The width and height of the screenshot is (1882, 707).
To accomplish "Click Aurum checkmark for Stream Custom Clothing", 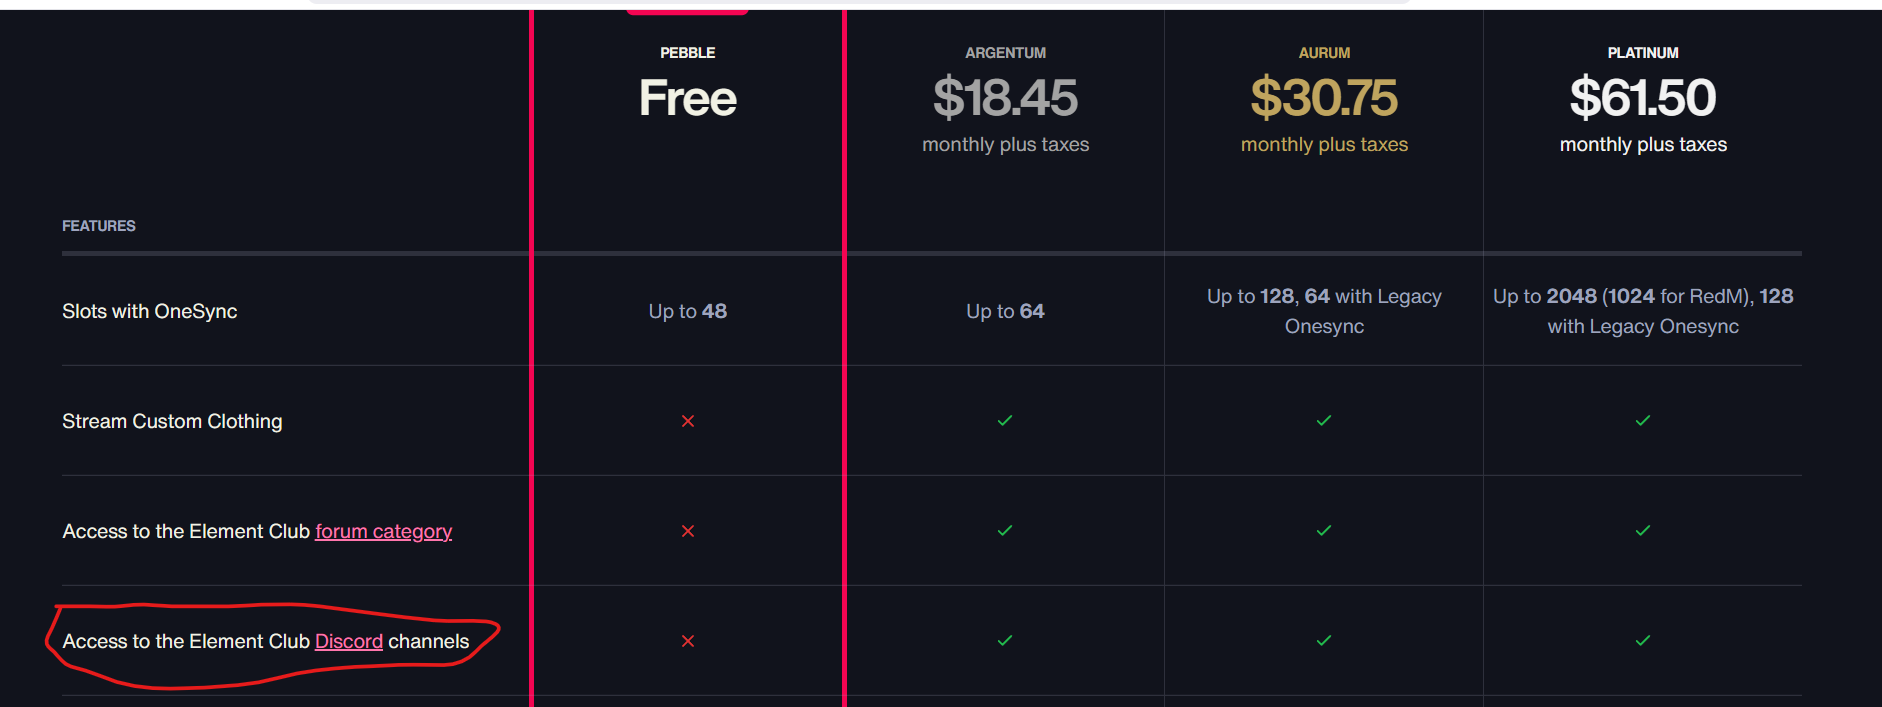I will pos(1324,421).
